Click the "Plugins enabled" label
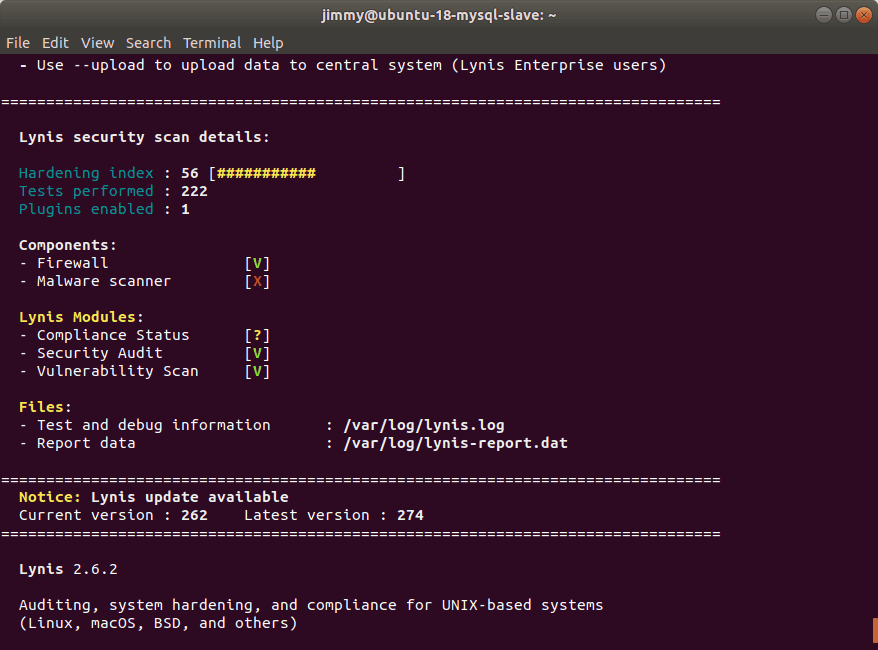The image size is (878, 650). click(x=86, y=209)
